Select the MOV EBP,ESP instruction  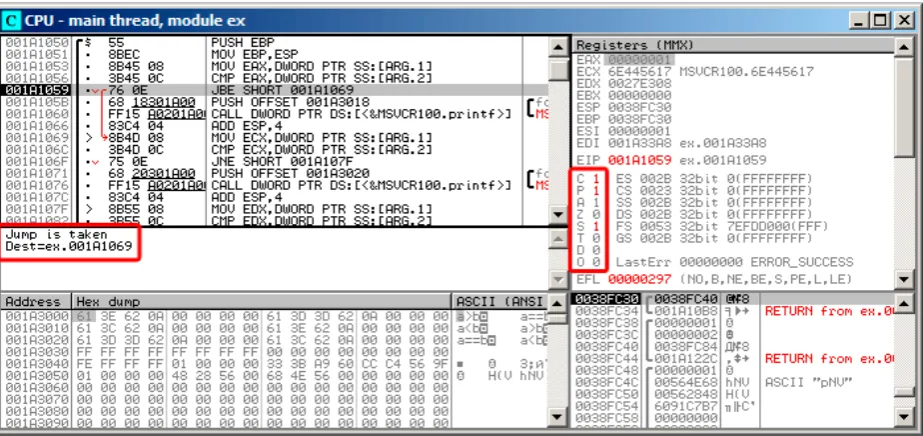click(x=254, y=55)
